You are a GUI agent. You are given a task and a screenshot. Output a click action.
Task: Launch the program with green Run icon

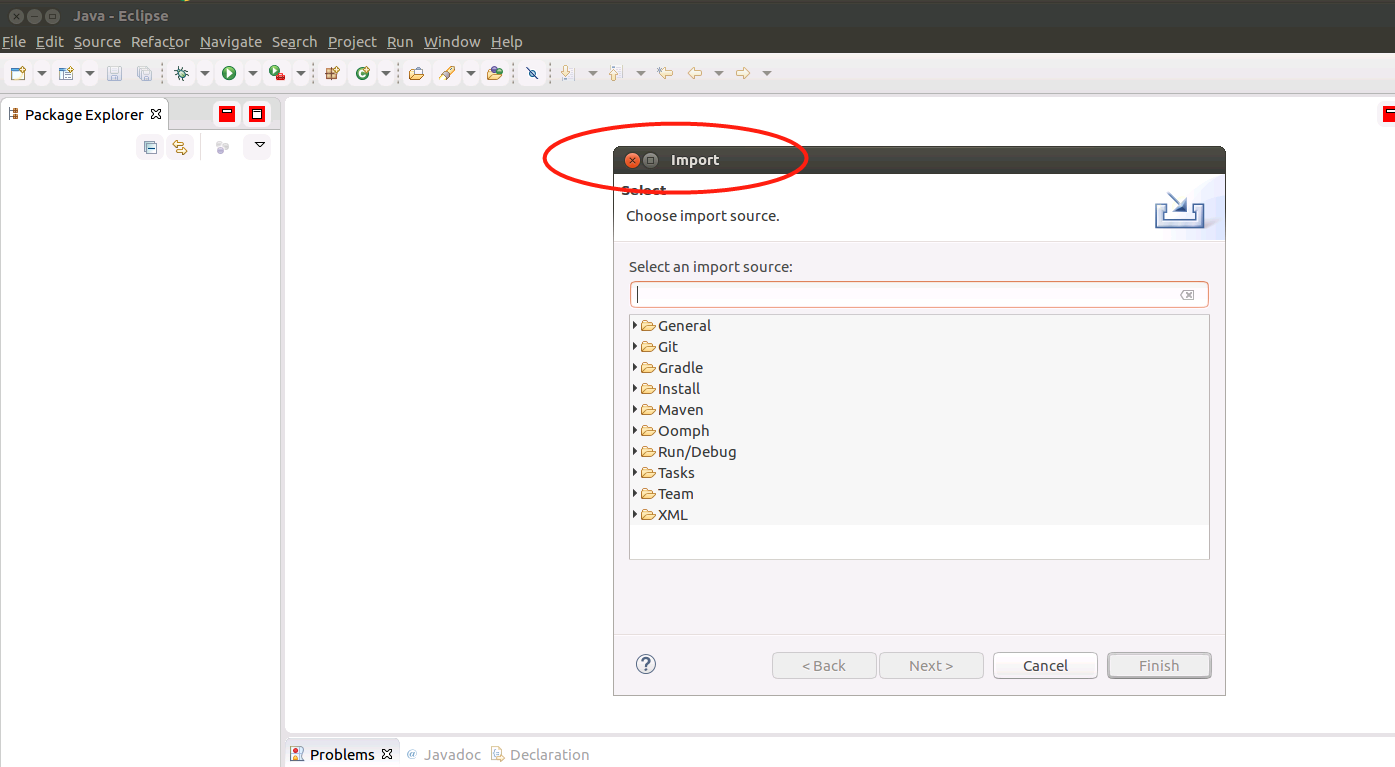pyautogui.click(x=229, y=73)
